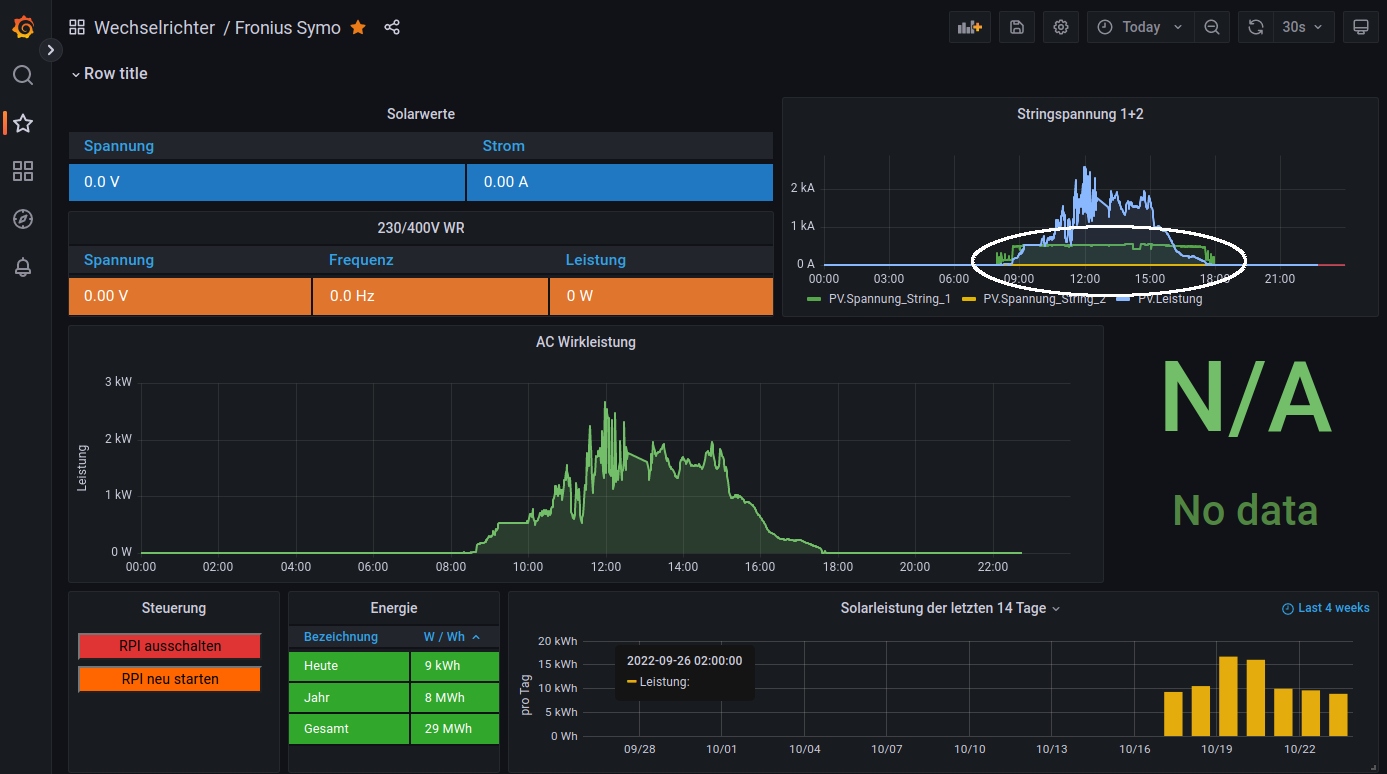Open the 30s refresh interval dropdown
This screenshot has width=1387, height=774.
click(x=1302, y=27)
